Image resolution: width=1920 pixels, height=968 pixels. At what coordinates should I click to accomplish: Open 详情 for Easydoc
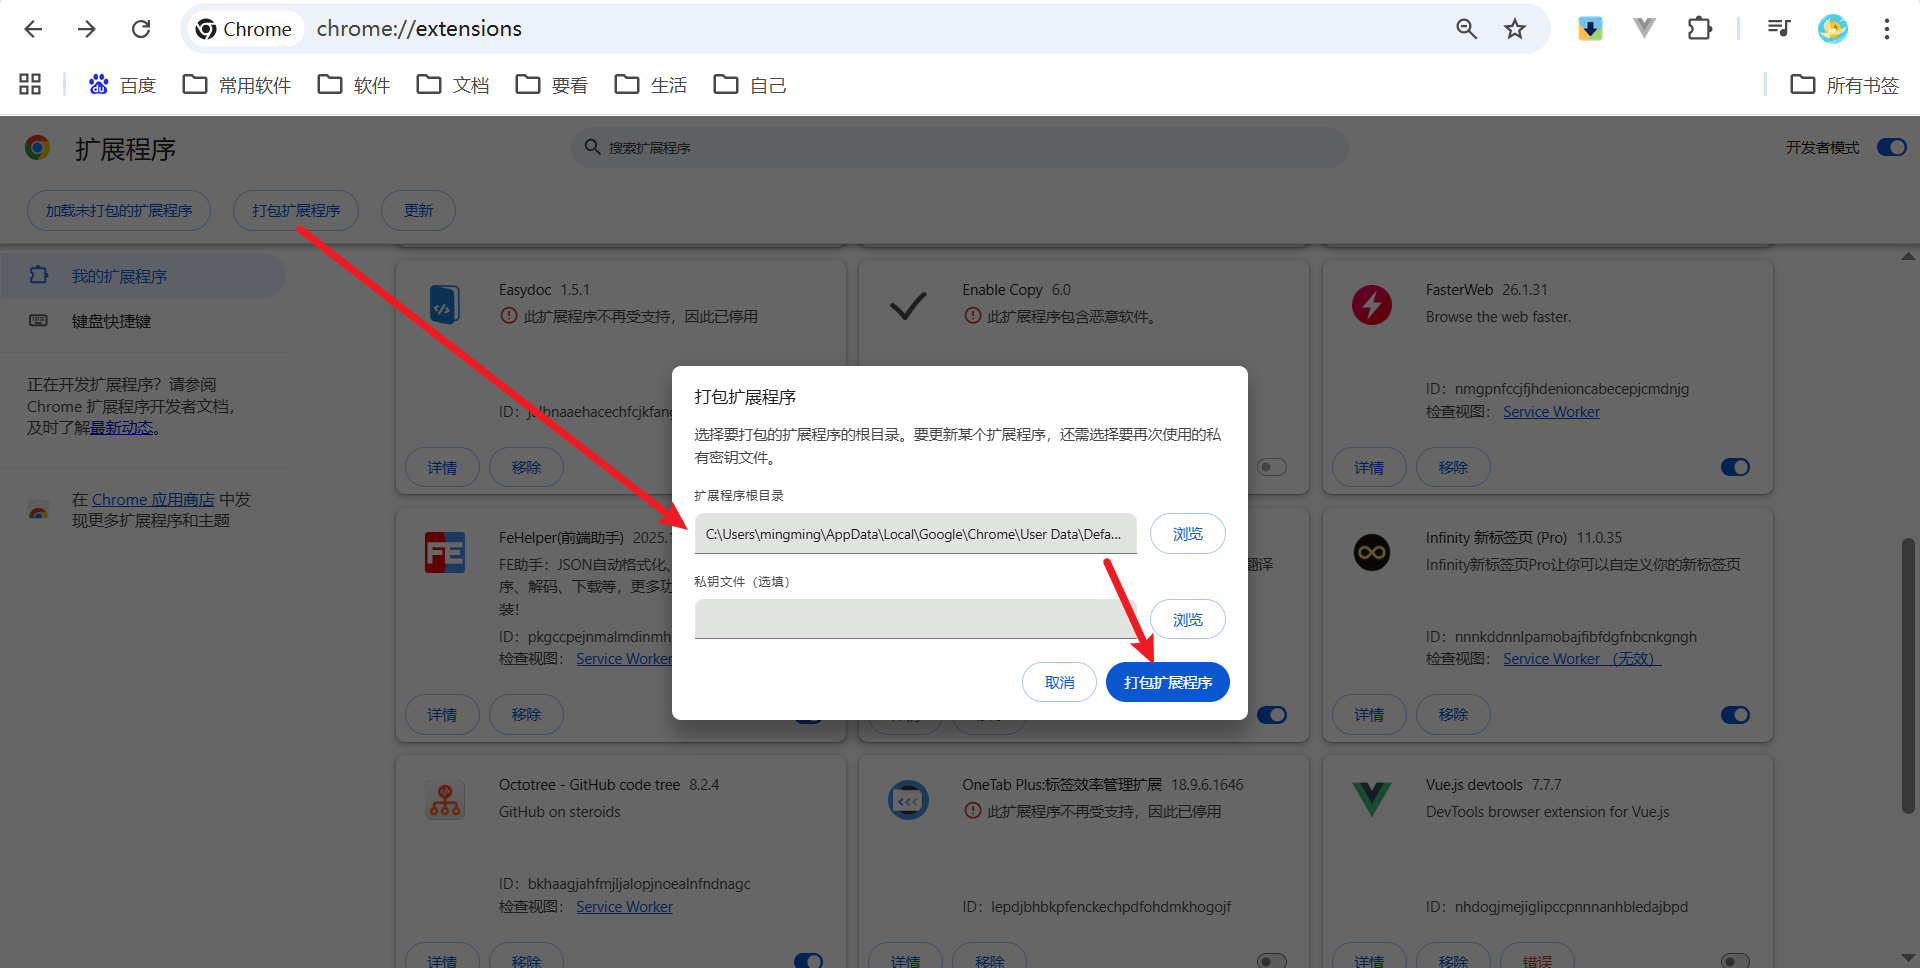[x=442, y=467]
